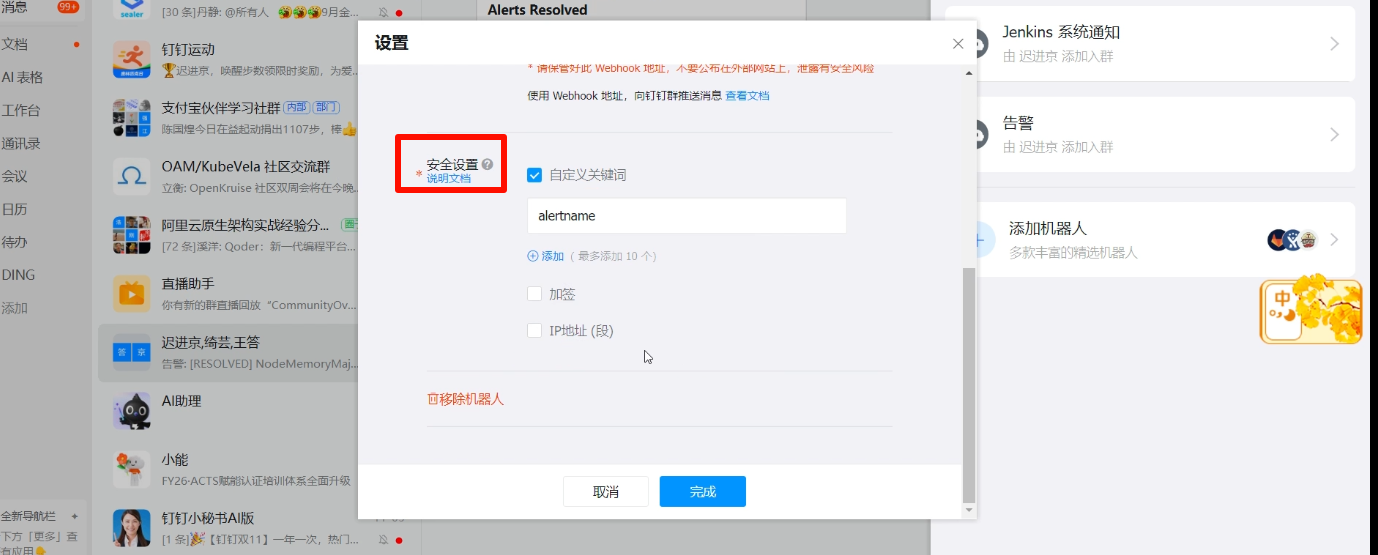Switch to 消息 in the left navigation
This screenshot has height=555, width=1378.
(x=15, y=7)
